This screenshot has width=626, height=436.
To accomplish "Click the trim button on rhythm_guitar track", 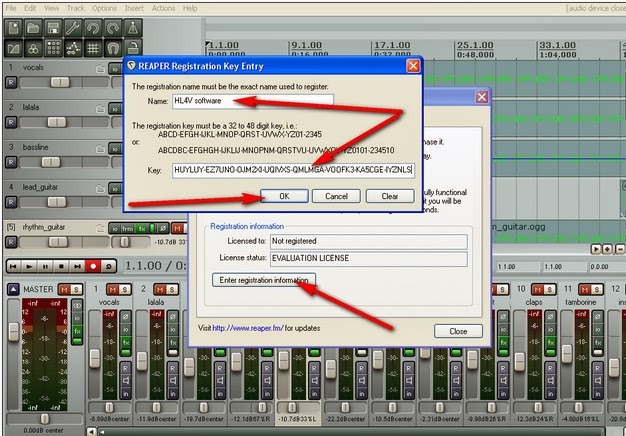I will [x=127, y=229].
